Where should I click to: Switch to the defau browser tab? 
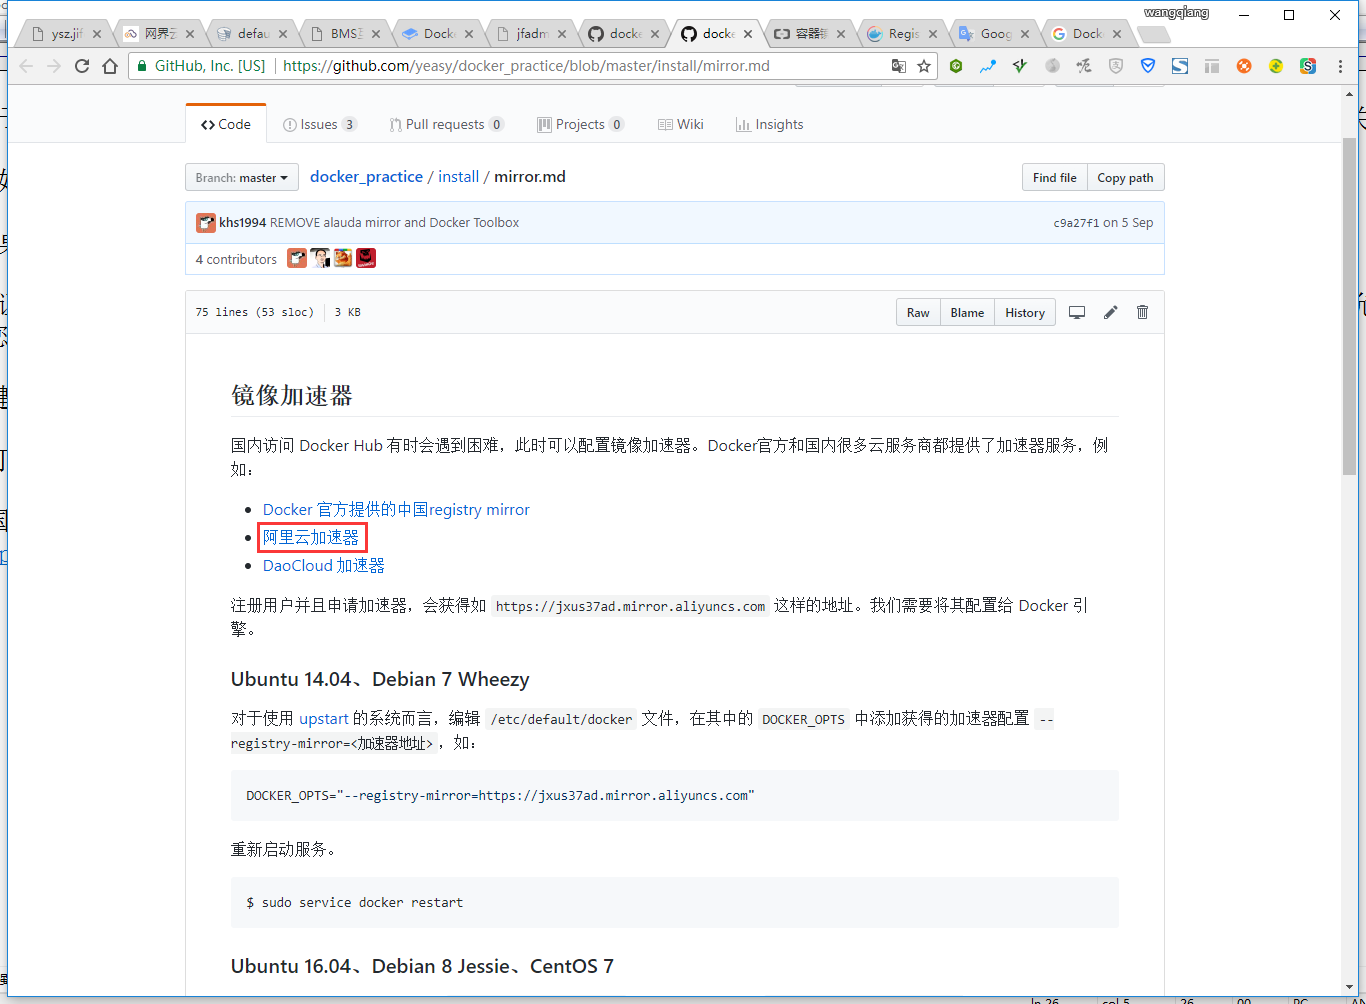click(250, 34)
